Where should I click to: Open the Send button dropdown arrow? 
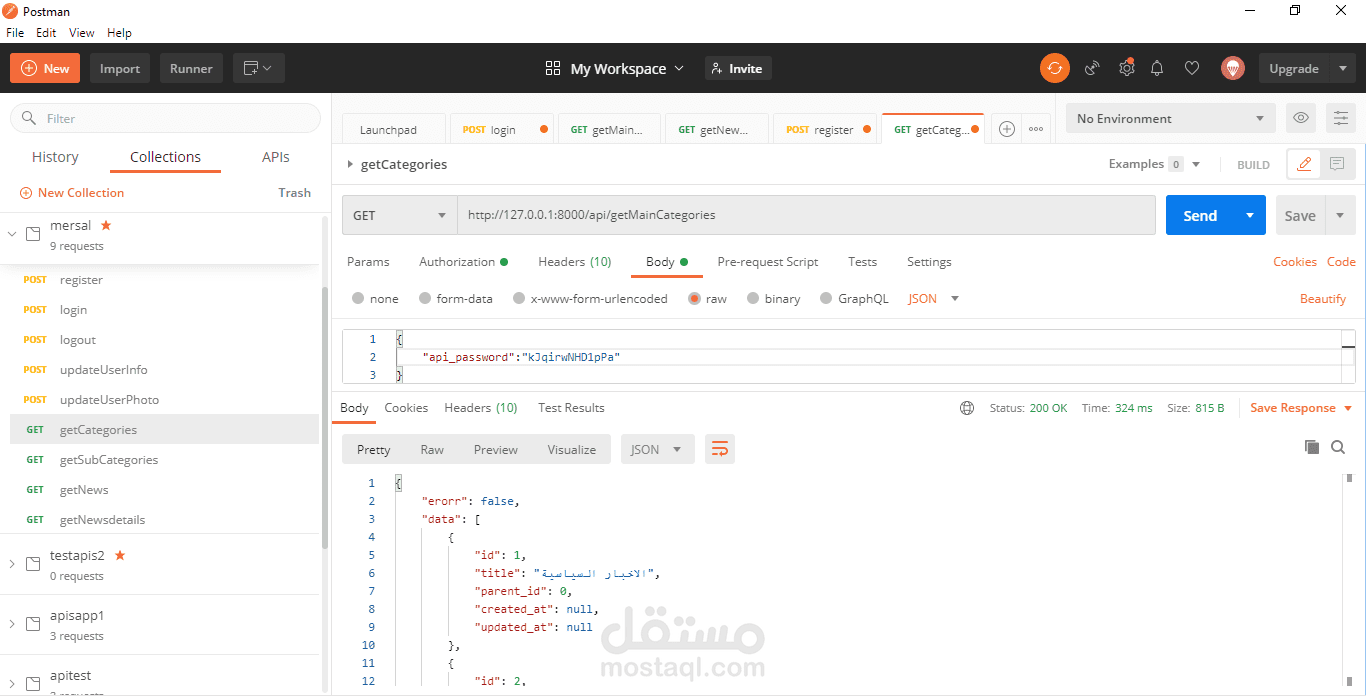point(1250,215)
